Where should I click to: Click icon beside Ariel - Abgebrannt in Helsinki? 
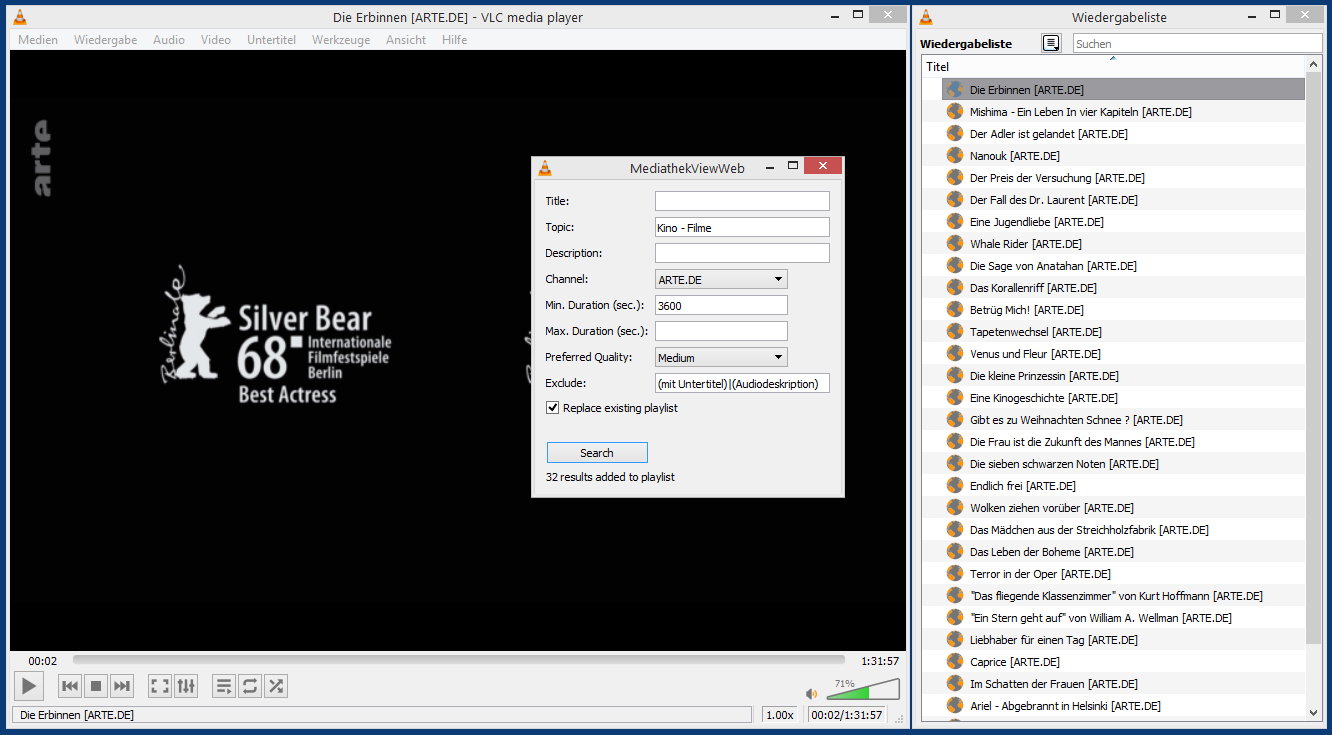click(x=955, y=705)
